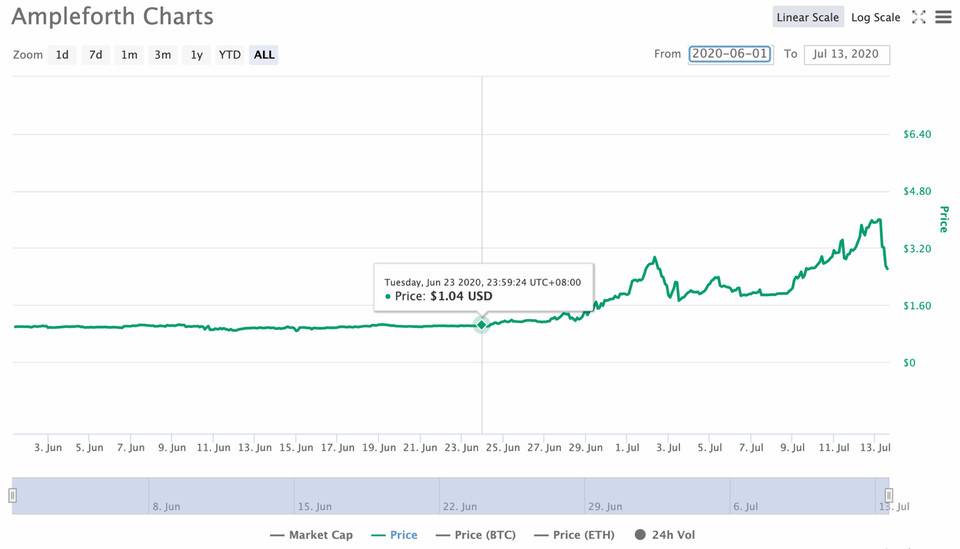Select the ALL zoom range

tap(264, 55)
